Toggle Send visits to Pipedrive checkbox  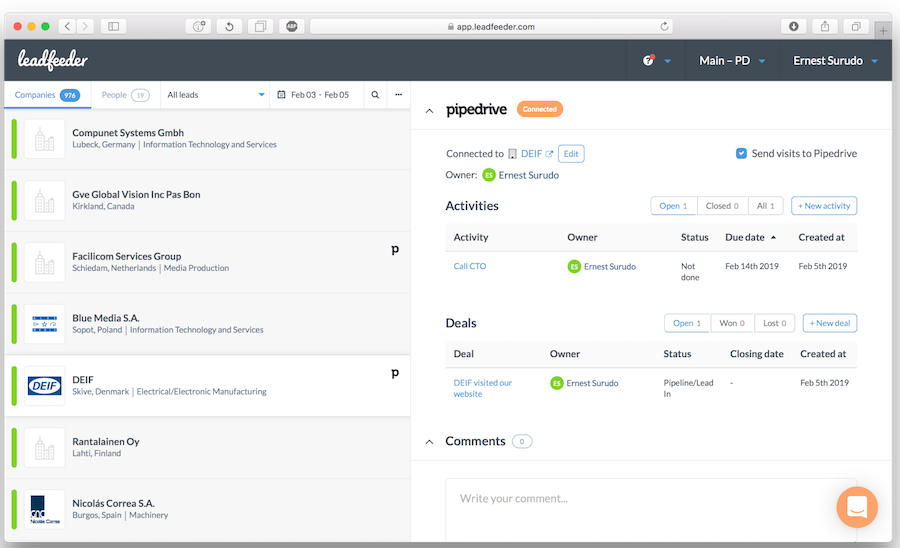pos(741,153)
